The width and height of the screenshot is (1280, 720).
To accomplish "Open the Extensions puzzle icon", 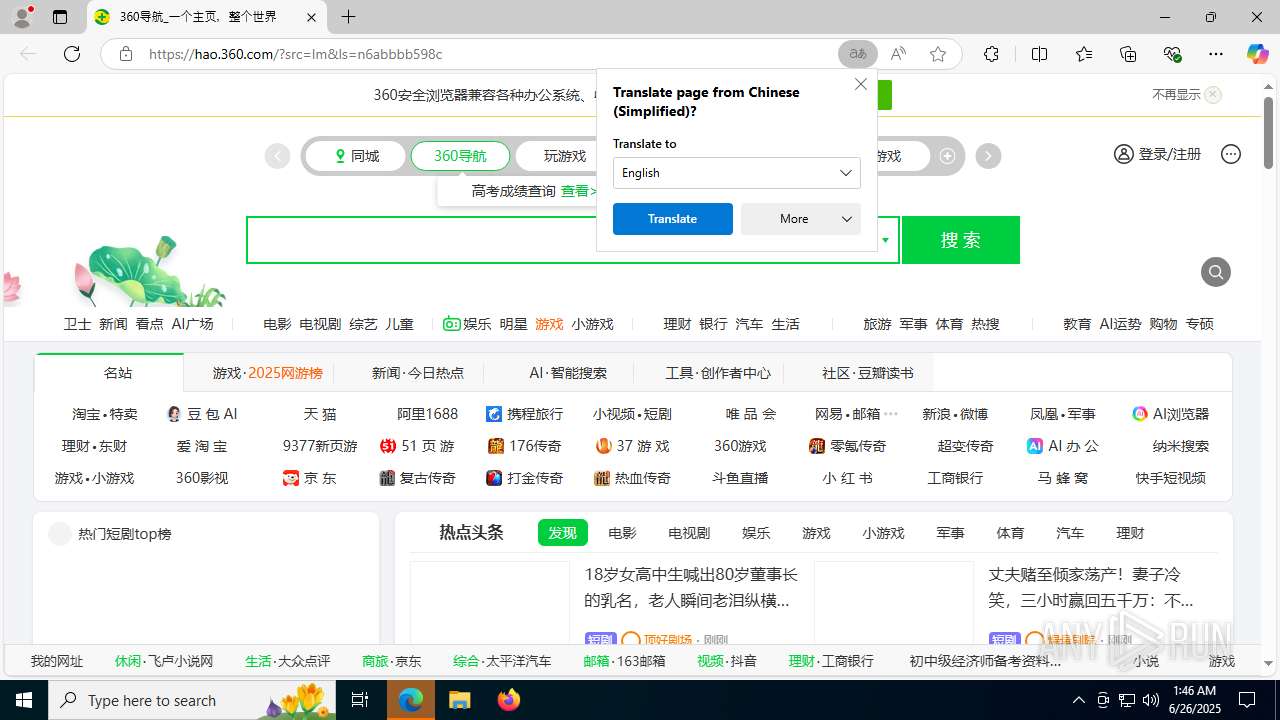I will pyautogui.click(x=991, y=54).
